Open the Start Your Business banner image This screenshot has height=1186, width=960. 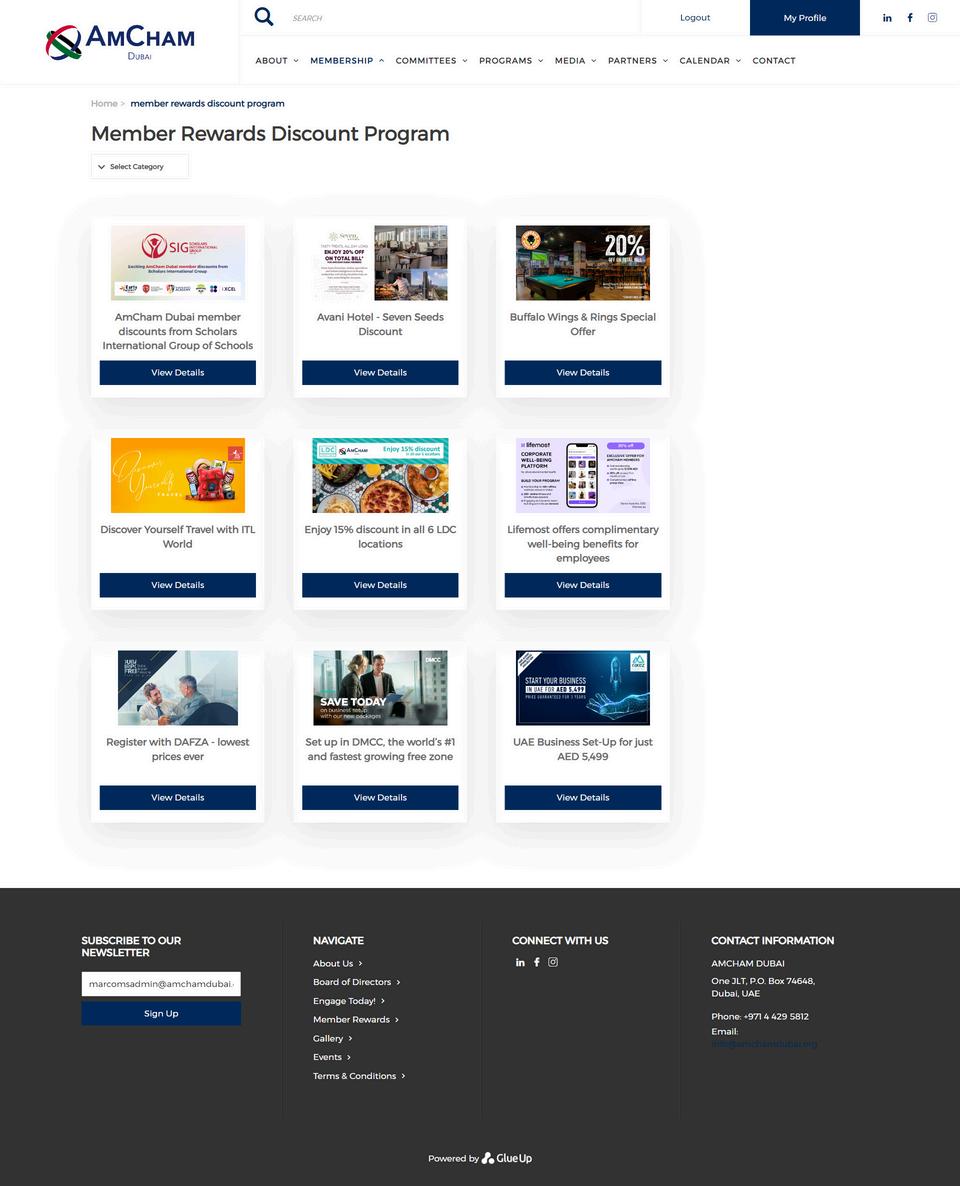coord(583,688)
